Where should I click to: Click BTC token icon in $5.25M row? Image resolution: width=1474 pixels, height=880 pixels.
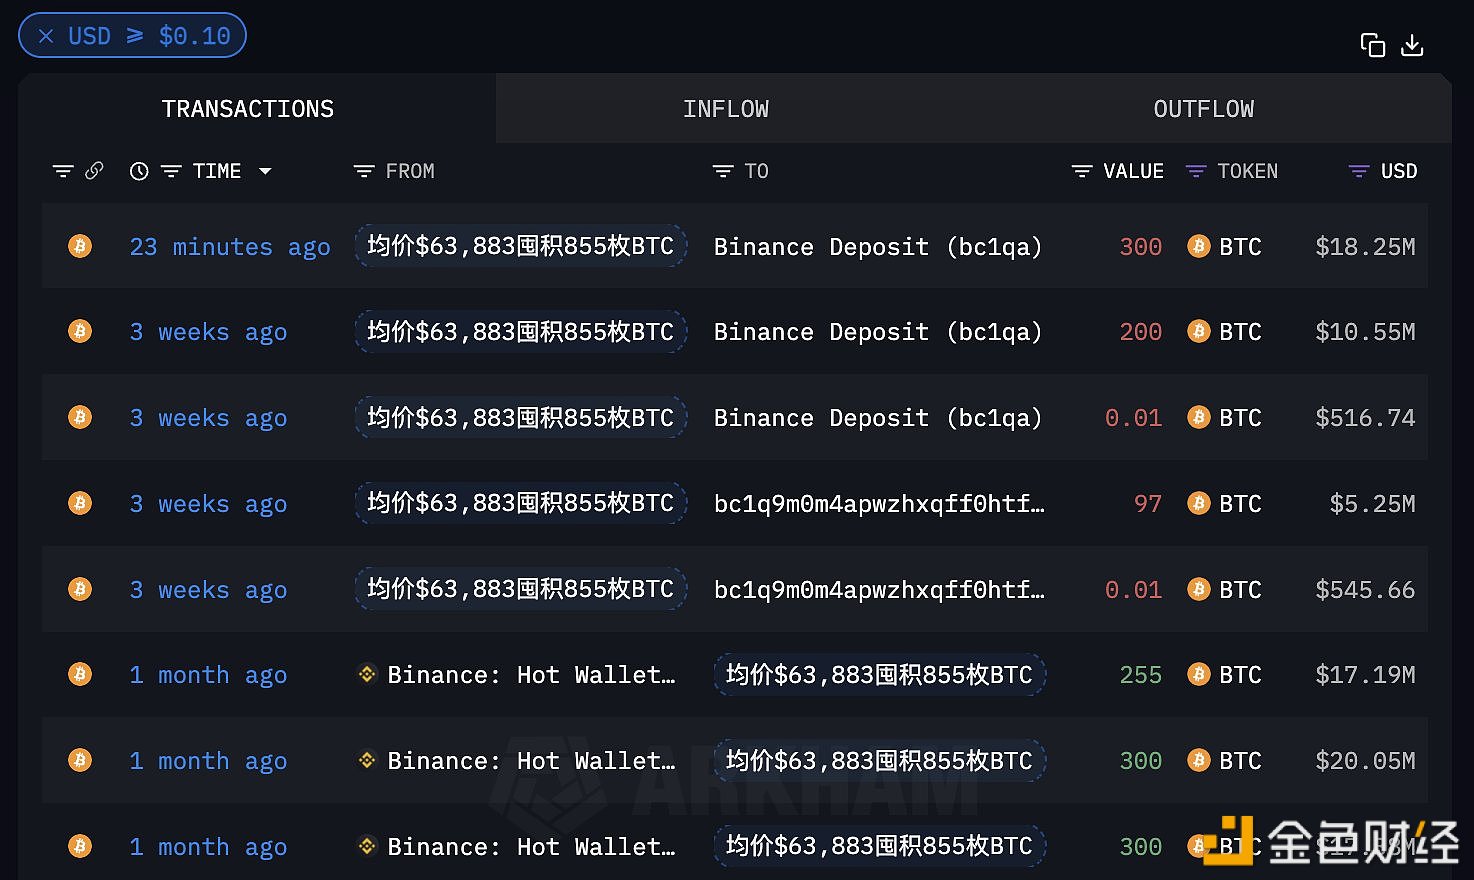point(1199,504)
